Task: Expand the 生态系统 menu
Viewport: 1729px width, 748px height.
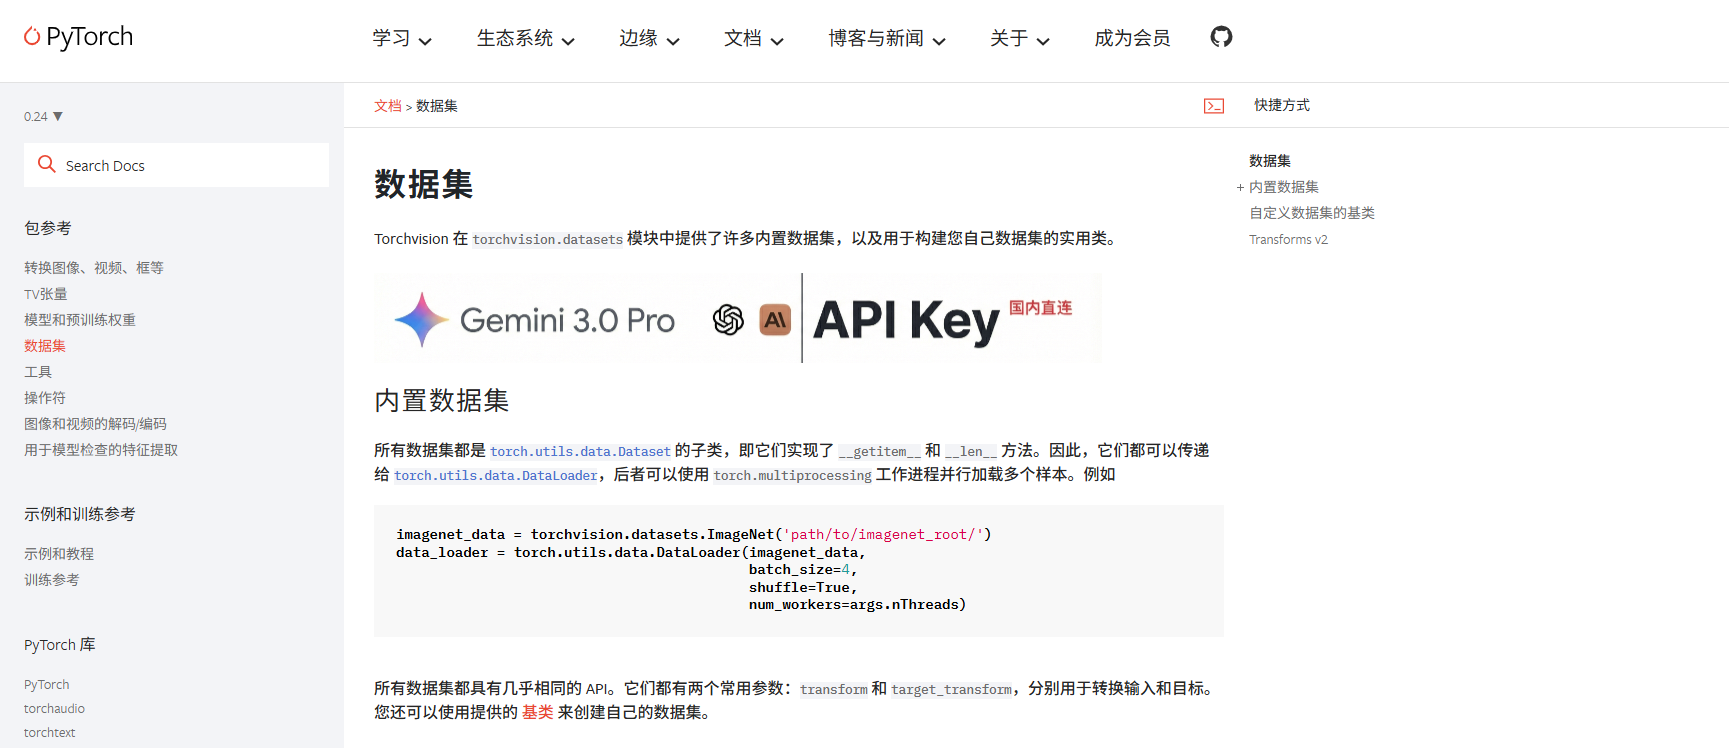Action: [x=525, y=39]
